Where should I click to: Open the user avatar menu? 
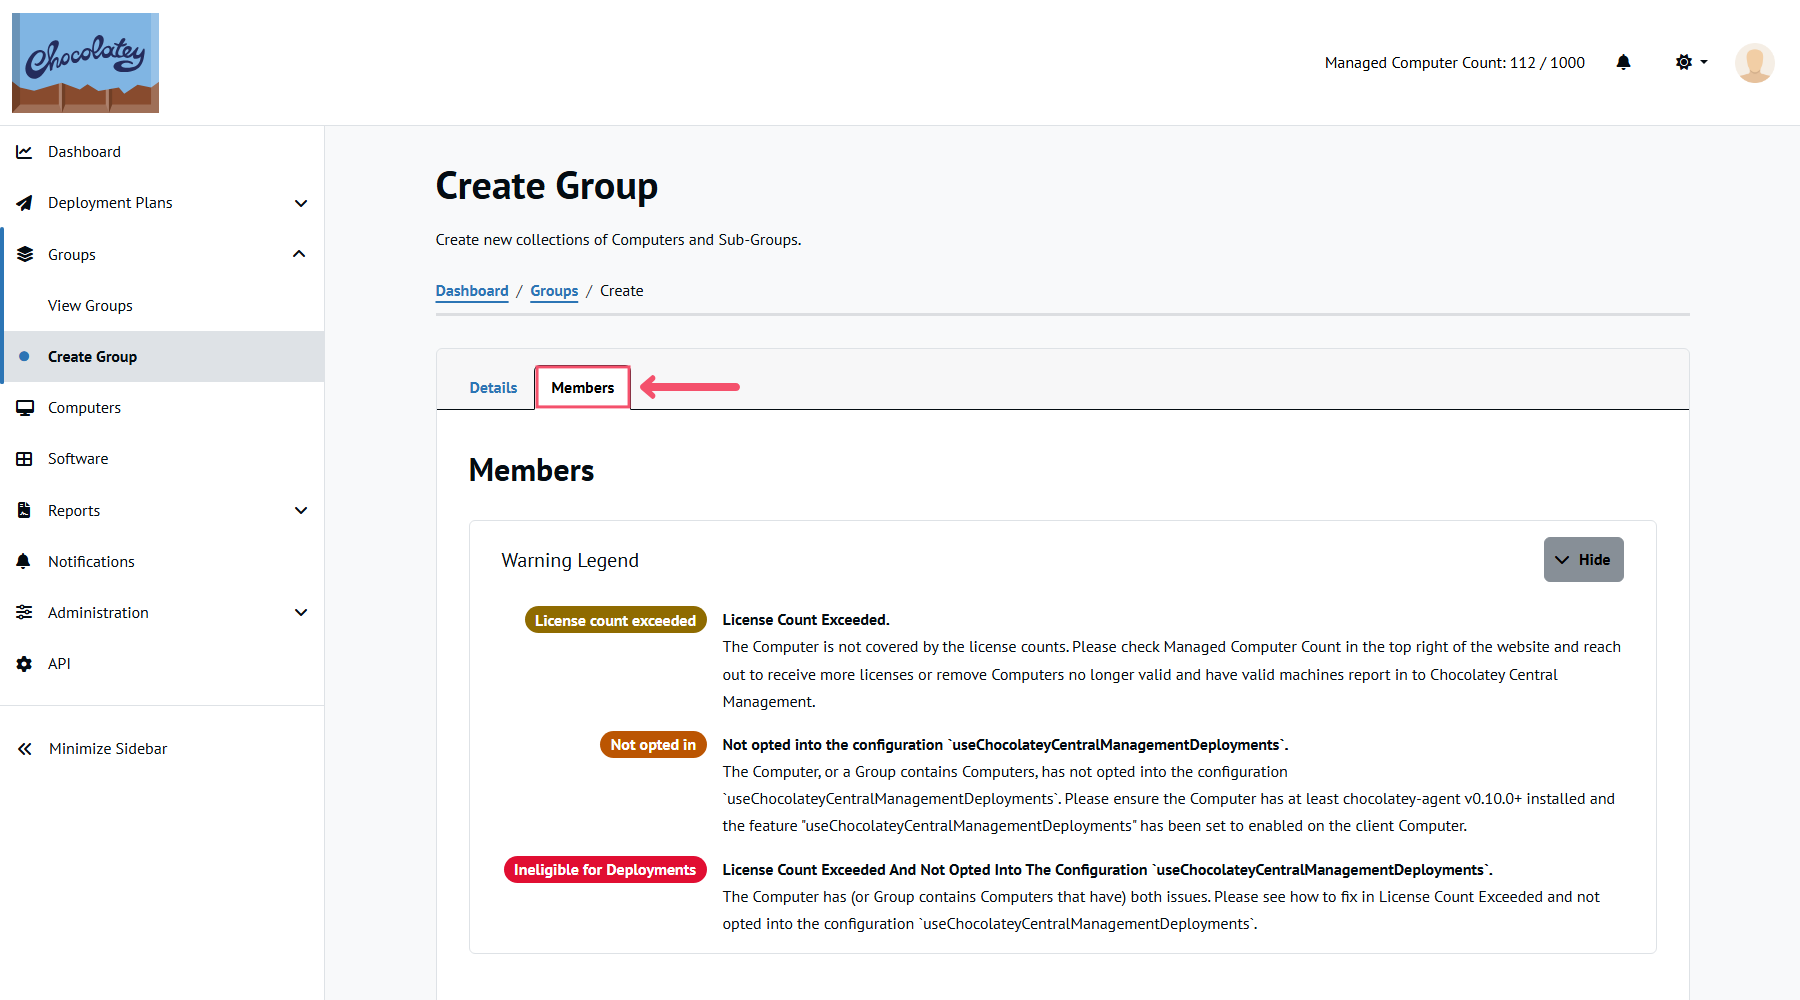[1754, 63]
